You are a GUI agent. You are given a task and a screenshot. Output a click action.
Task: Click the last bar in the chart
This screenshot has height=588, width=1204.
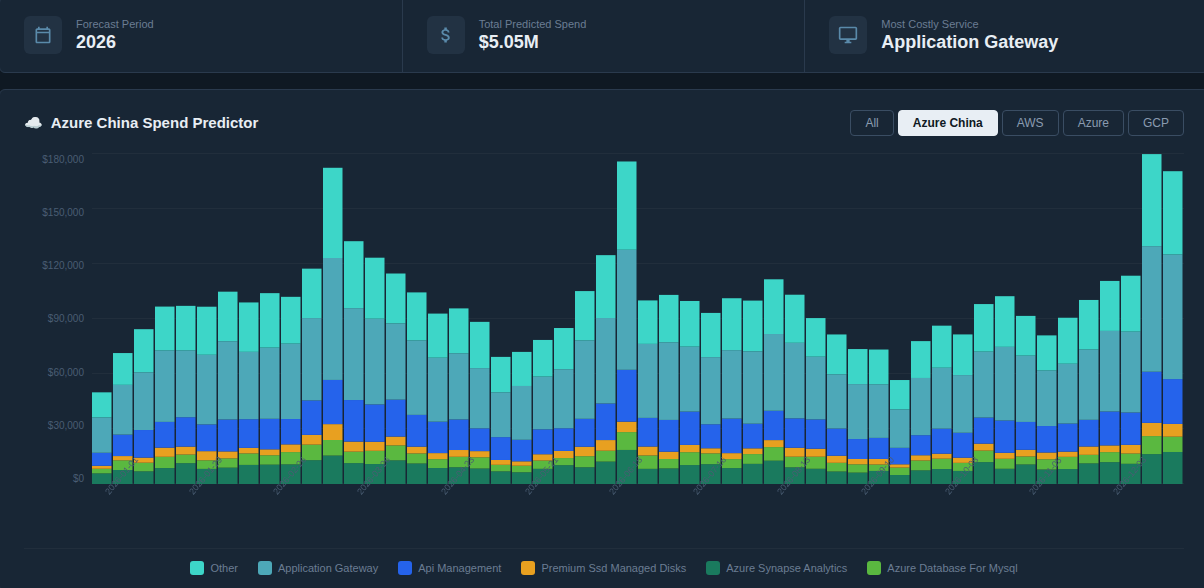pyautogui.click(x=1173, y=327)
